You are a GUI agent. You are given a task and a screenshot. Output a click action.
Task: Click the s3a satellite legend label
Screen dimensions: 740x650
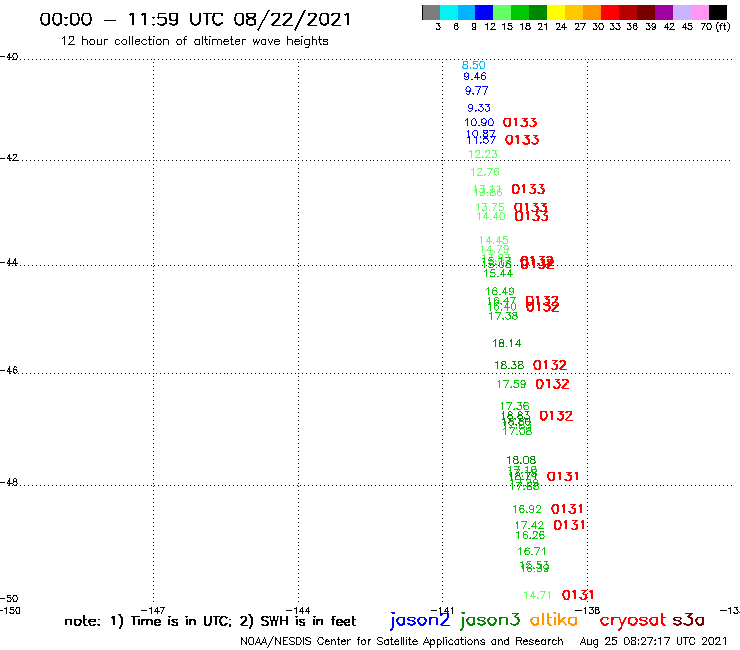(688, 620)
